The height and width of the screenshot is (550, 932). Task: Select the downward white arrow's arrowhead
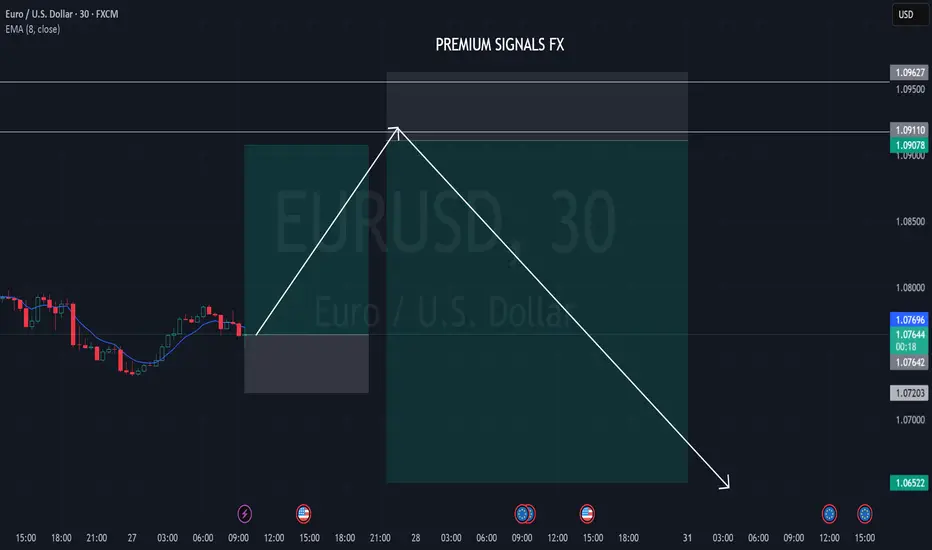pyautogui.click(x=725, y=484)
